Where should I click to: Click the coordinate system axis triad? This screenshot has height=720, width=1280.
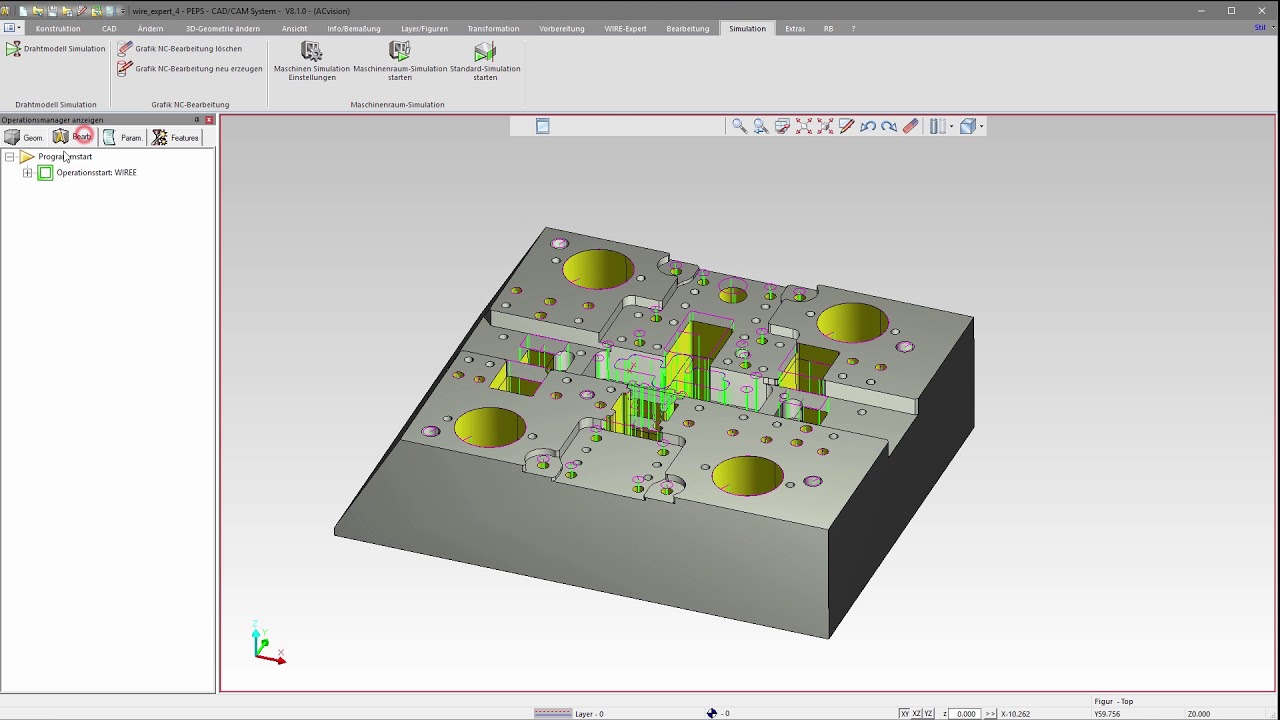click(x=267, y=643)
